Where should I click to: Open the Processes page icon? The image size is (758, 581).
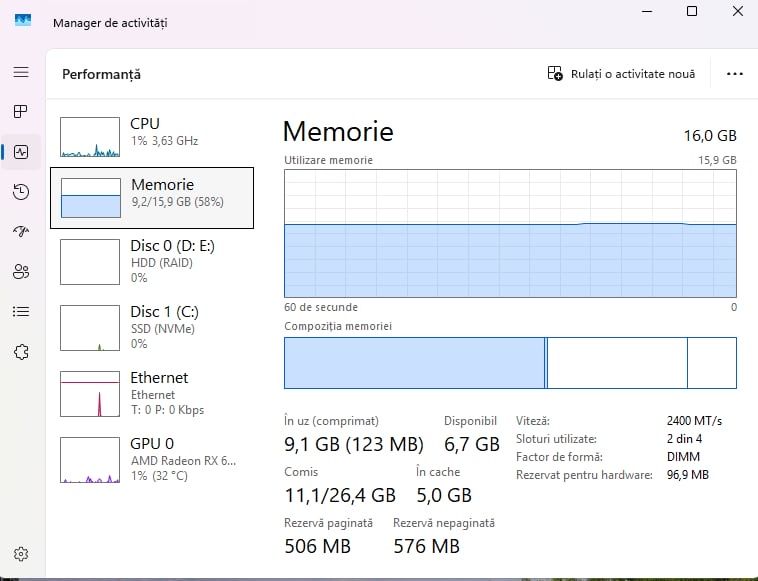(21, 112)
